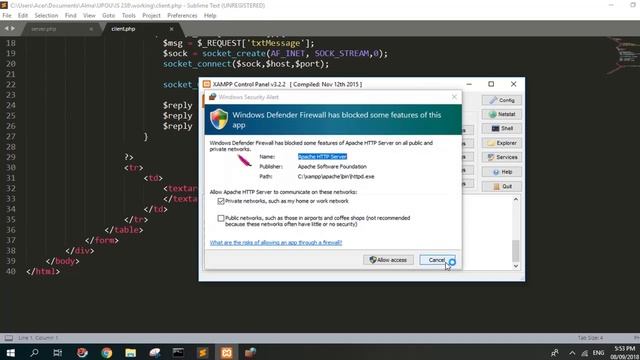The image size is (640, 360).
Task: Open the Edit menu
Action: click(x=23, y=16)
